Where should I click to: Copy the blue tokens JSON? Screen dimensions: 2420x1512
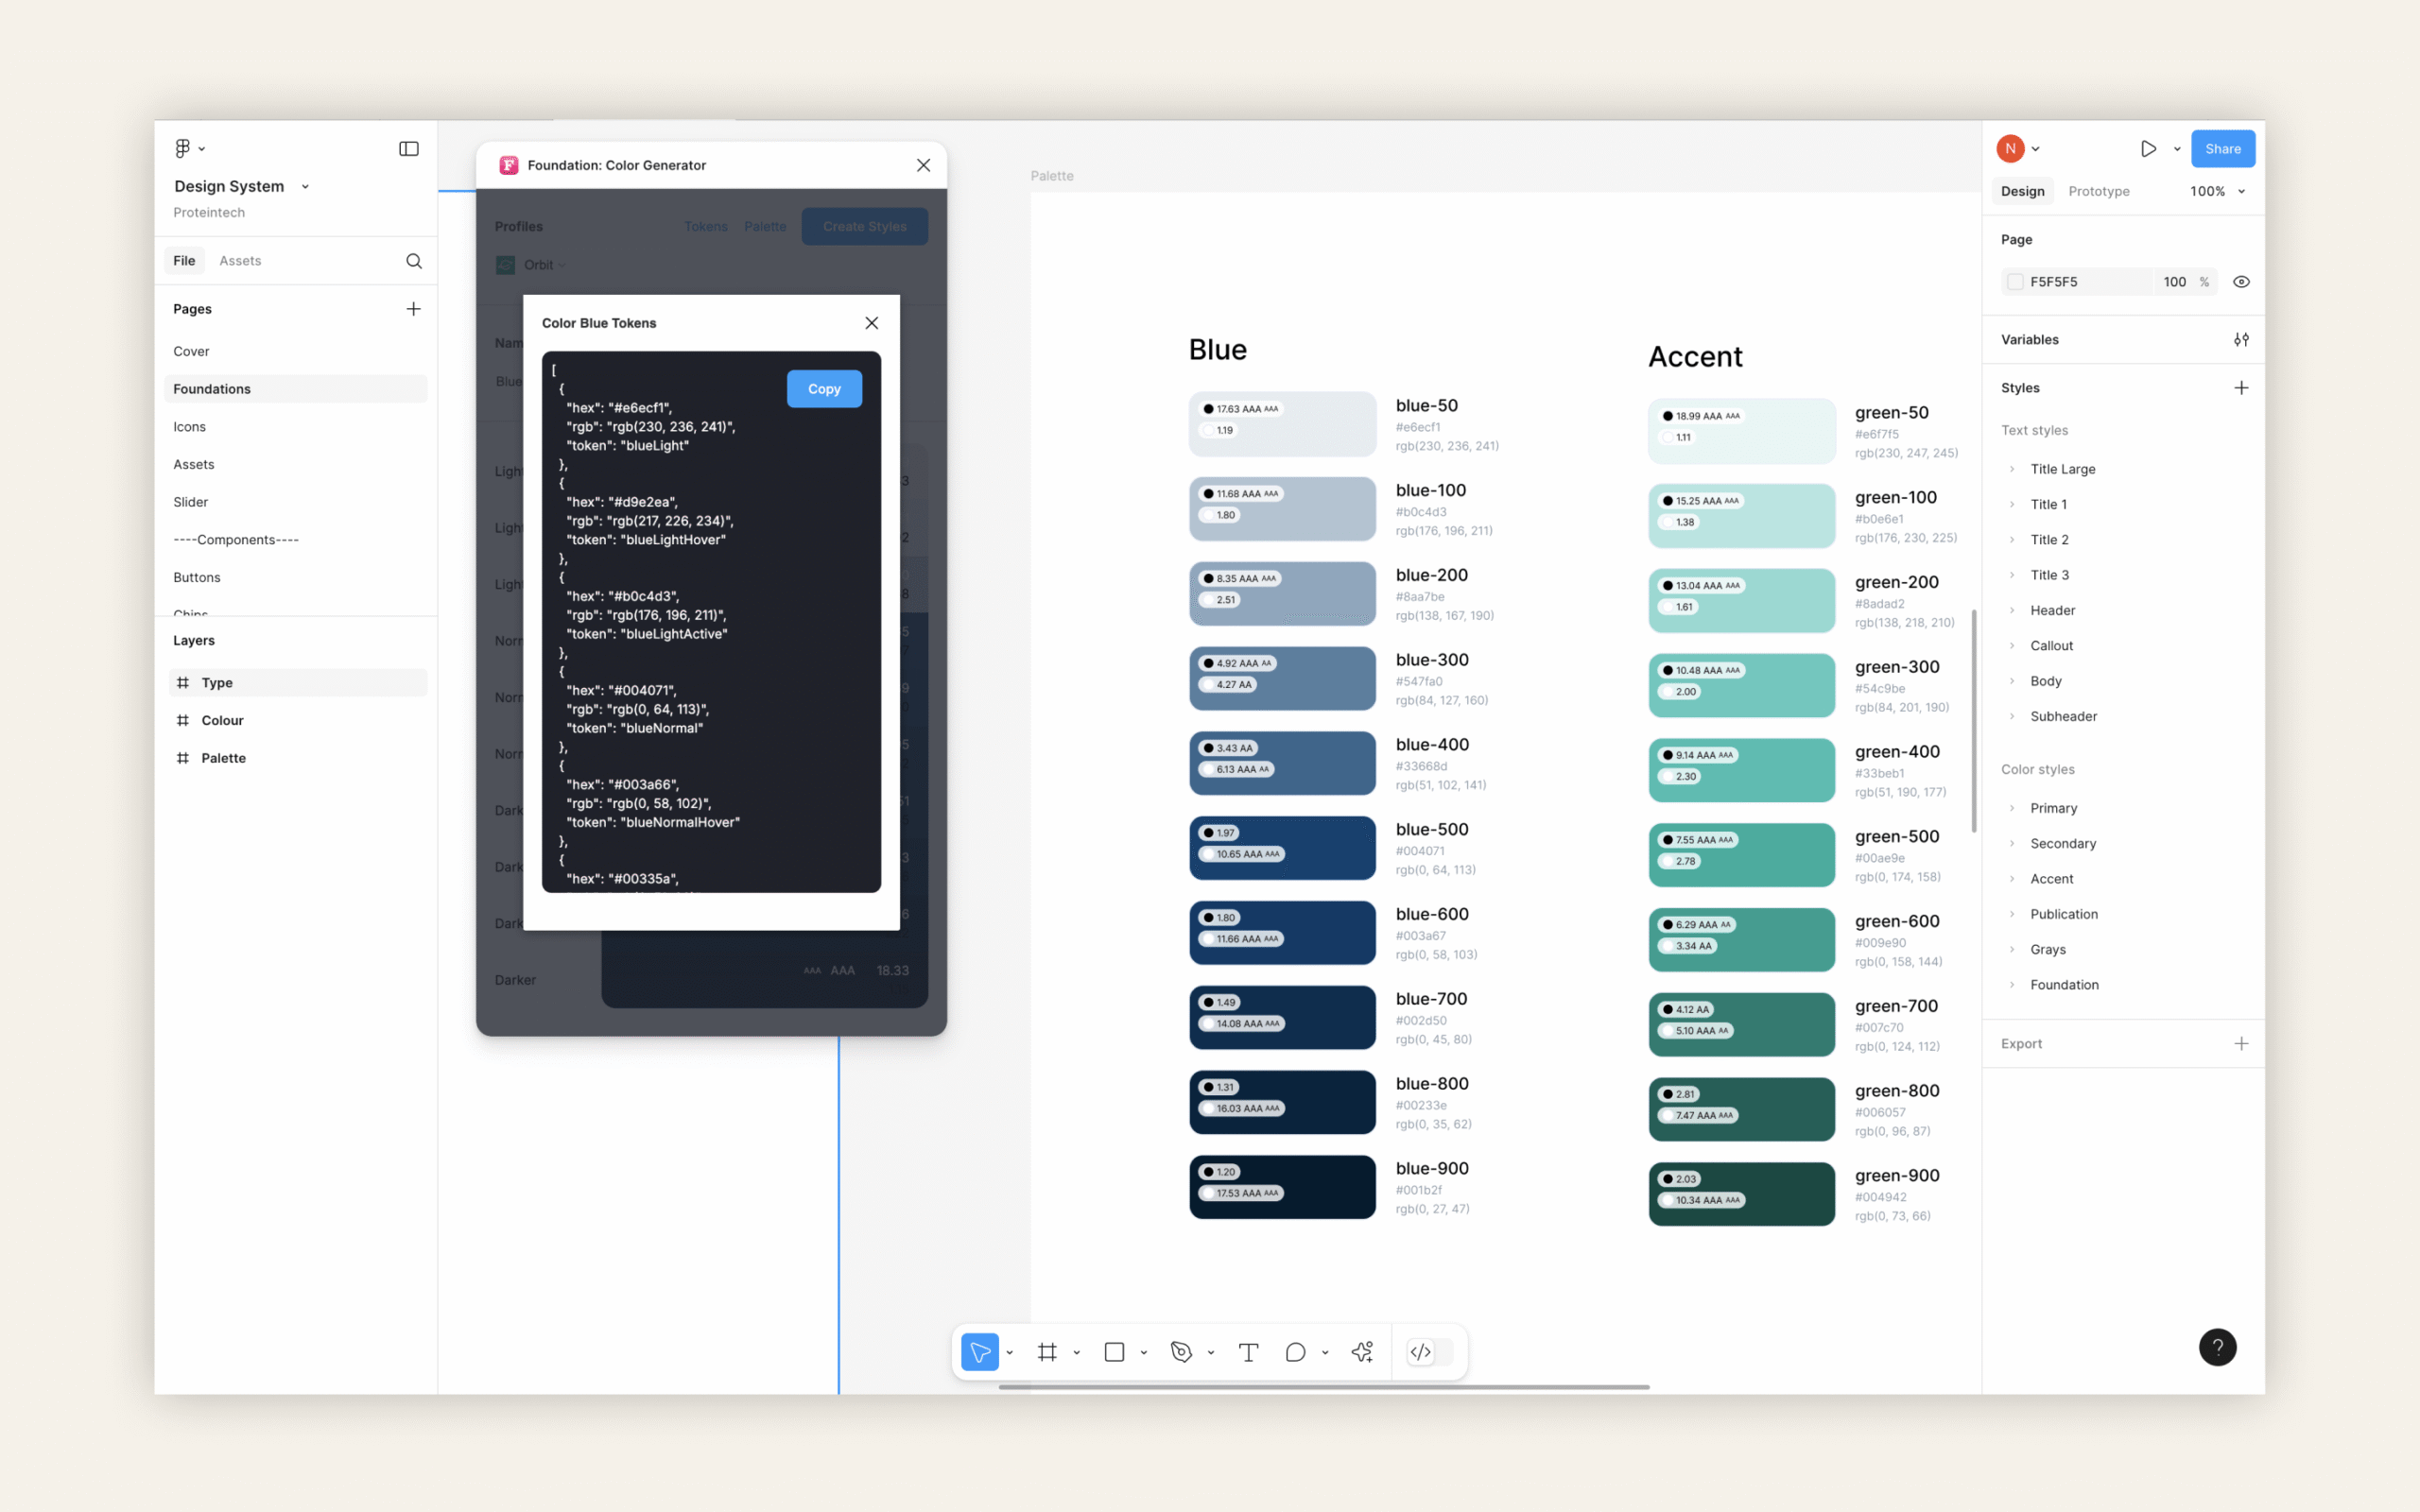(824, 389)
